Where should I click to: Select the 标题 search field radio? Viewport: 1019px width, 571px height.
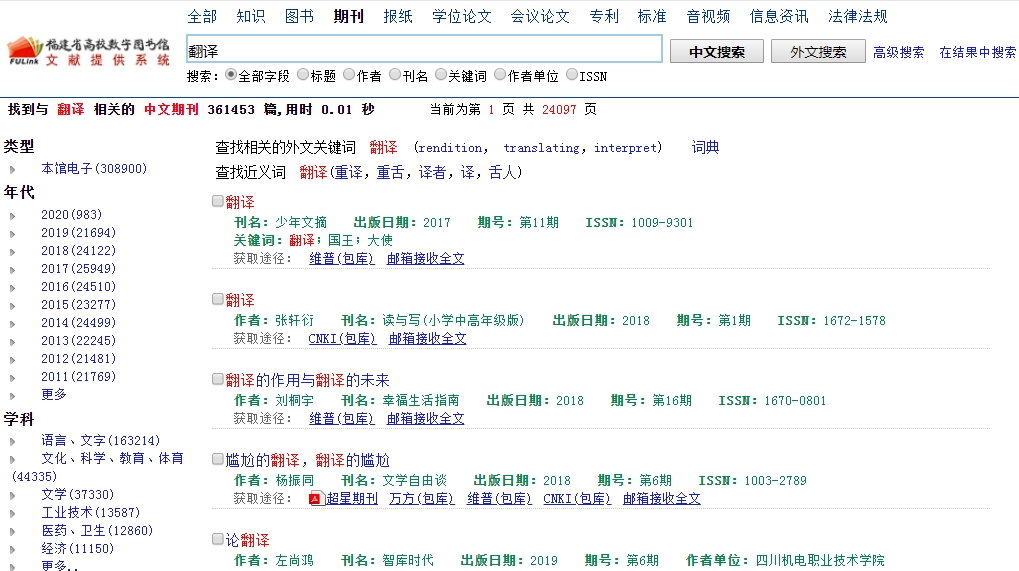coord(303,75)
